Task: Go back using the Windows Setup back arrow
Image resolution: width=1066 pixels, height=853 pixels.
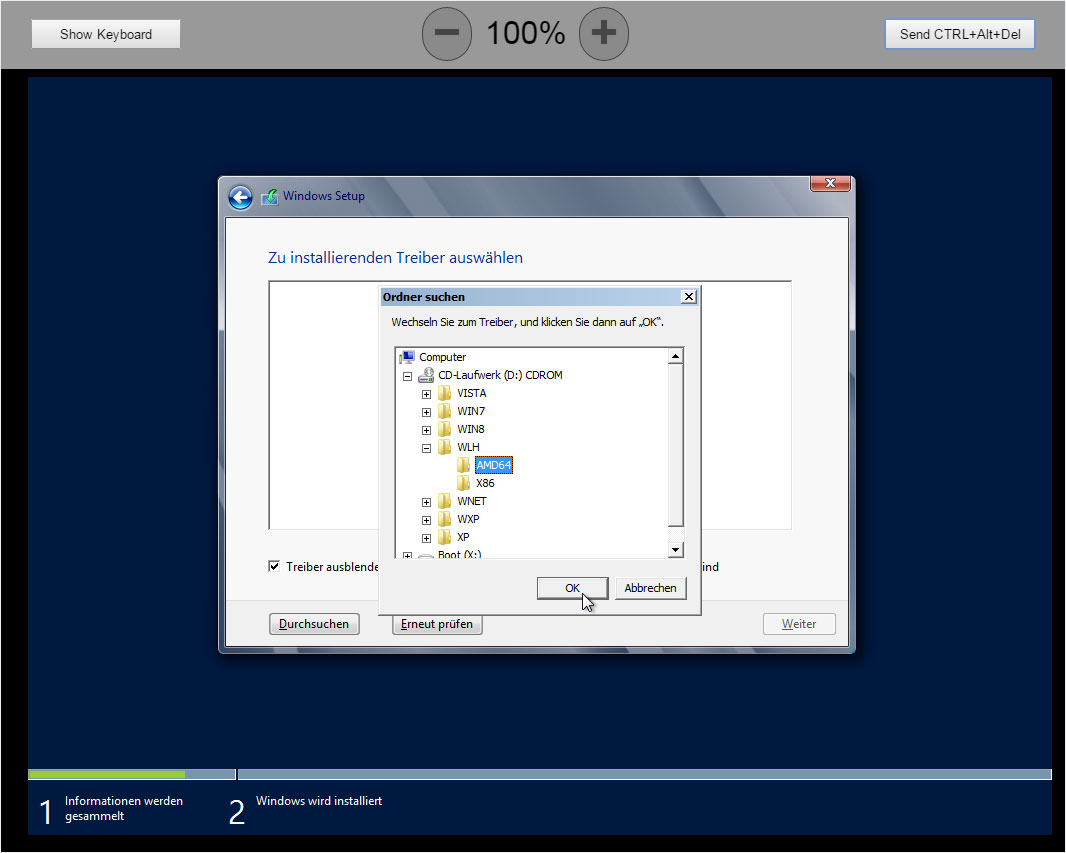Action: pos(241,197)
